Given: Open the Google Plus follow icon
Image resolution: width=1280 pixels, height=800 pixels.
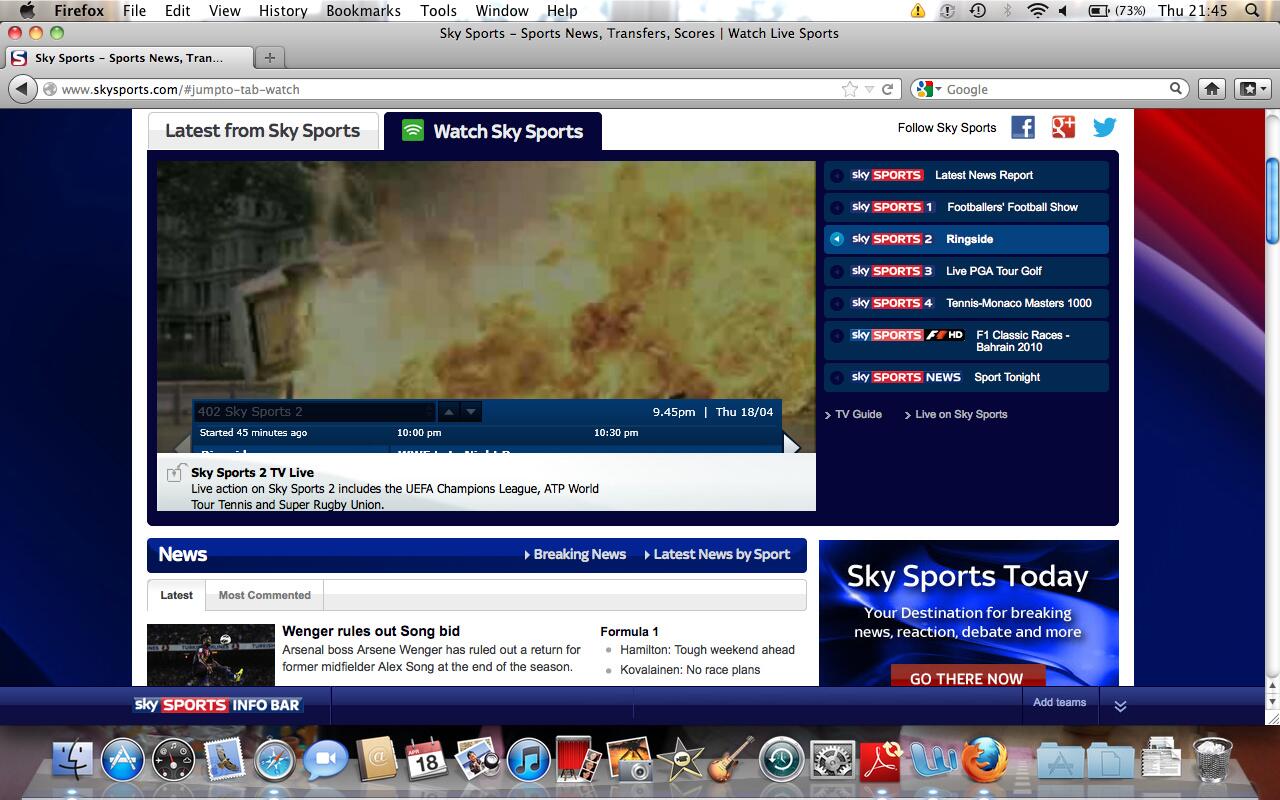Looking at the screenshot, I should [x=1063, y=127].
